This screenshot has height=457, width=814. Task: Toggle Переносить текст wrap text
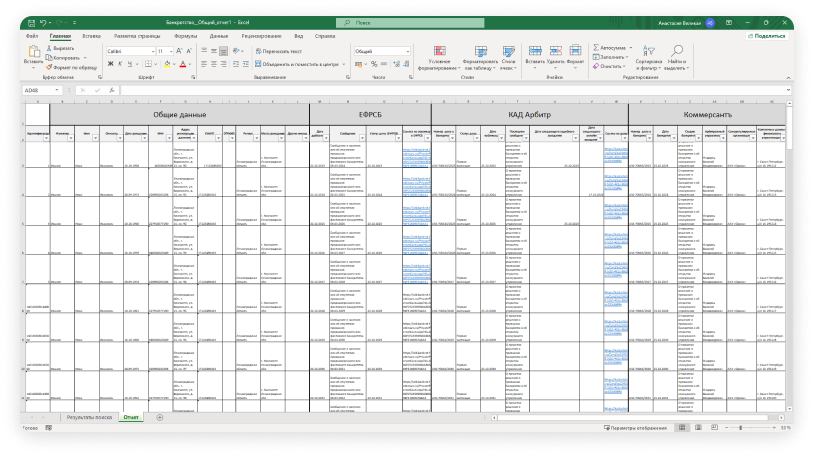coord(278,51)
